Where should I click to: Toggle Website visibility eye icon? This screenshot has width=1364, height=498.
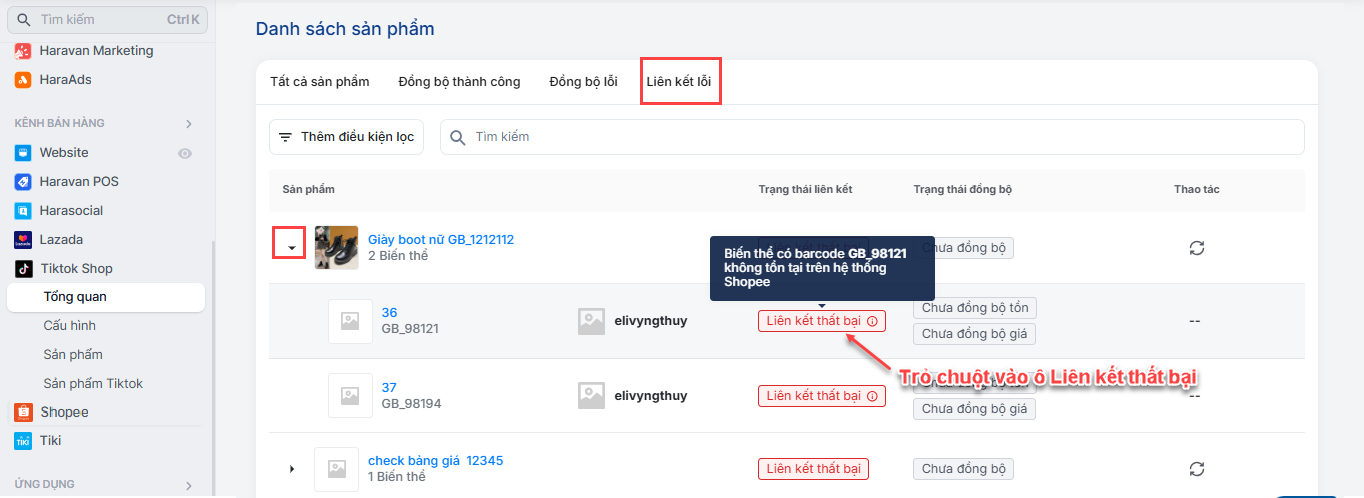(x=184, y=153)
